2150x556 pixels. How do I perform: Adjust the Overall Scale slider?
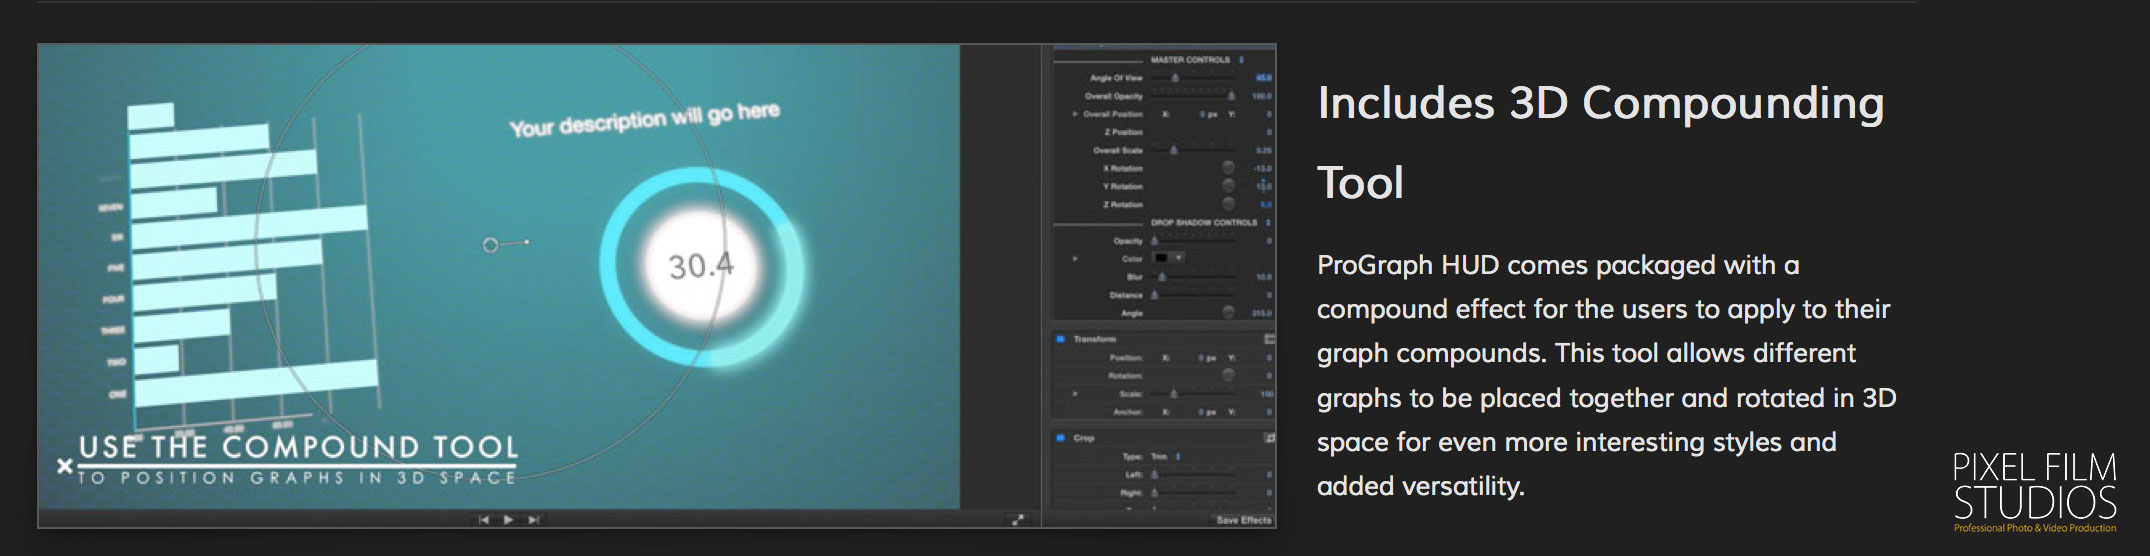(1192, 150)
